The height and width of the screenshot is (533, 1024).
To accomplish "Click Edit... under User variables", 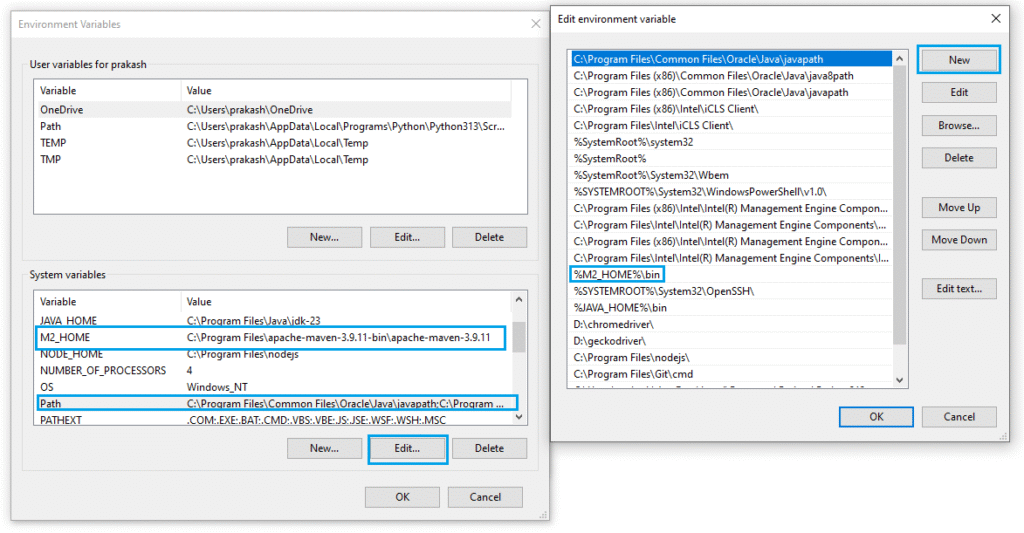I will point(407,237).
